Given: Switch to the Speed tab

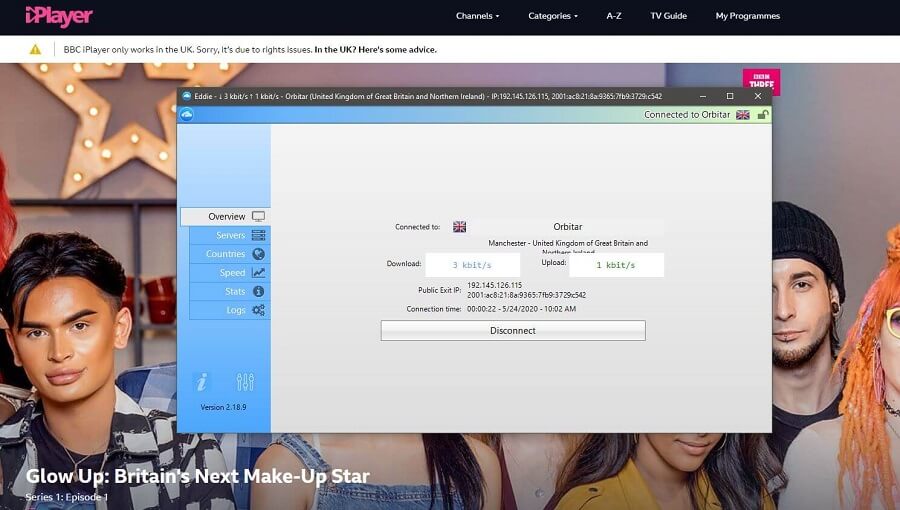Looking at the screenshot, I should 230,272.
